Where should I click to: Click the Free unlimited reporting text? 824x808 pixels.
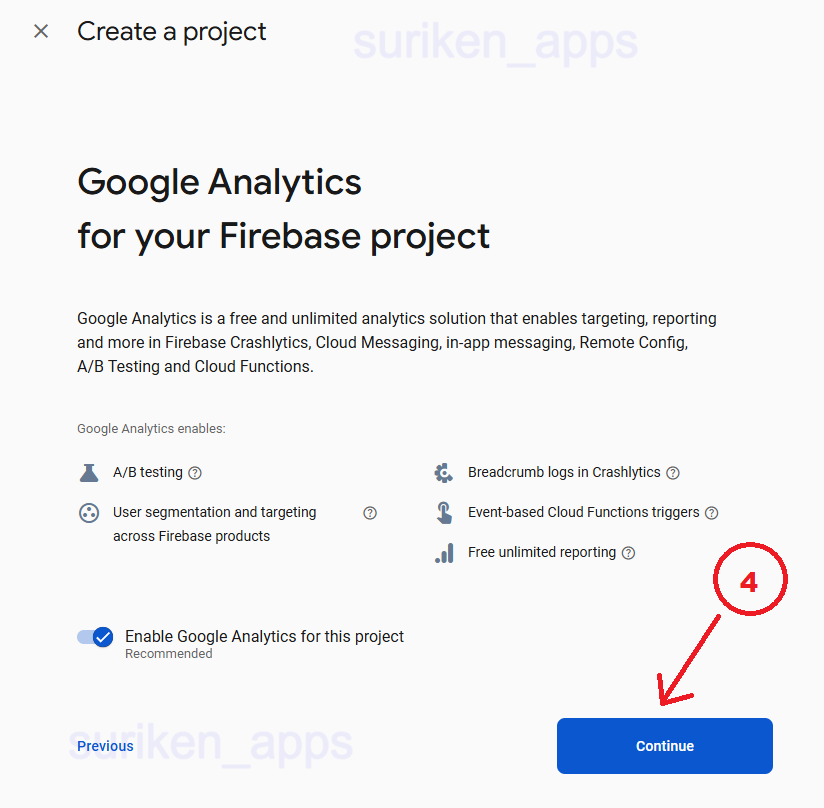(x=542, y=552)
